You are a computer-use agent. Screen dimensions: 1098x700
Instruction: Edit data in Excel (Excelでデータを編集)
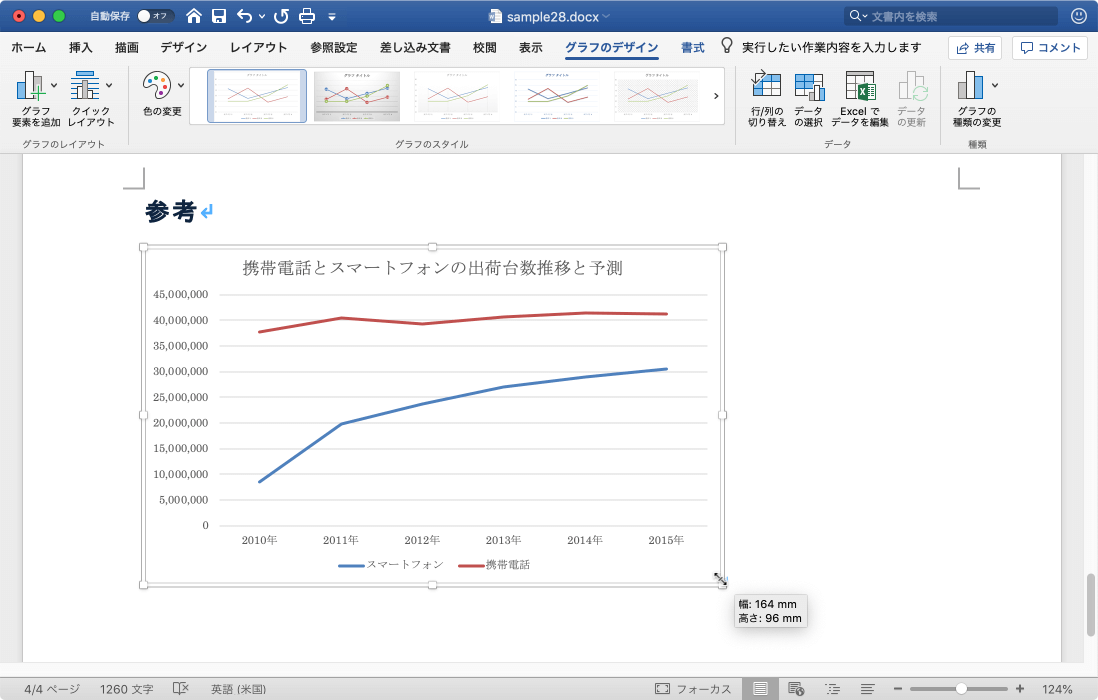click(860, 99)
